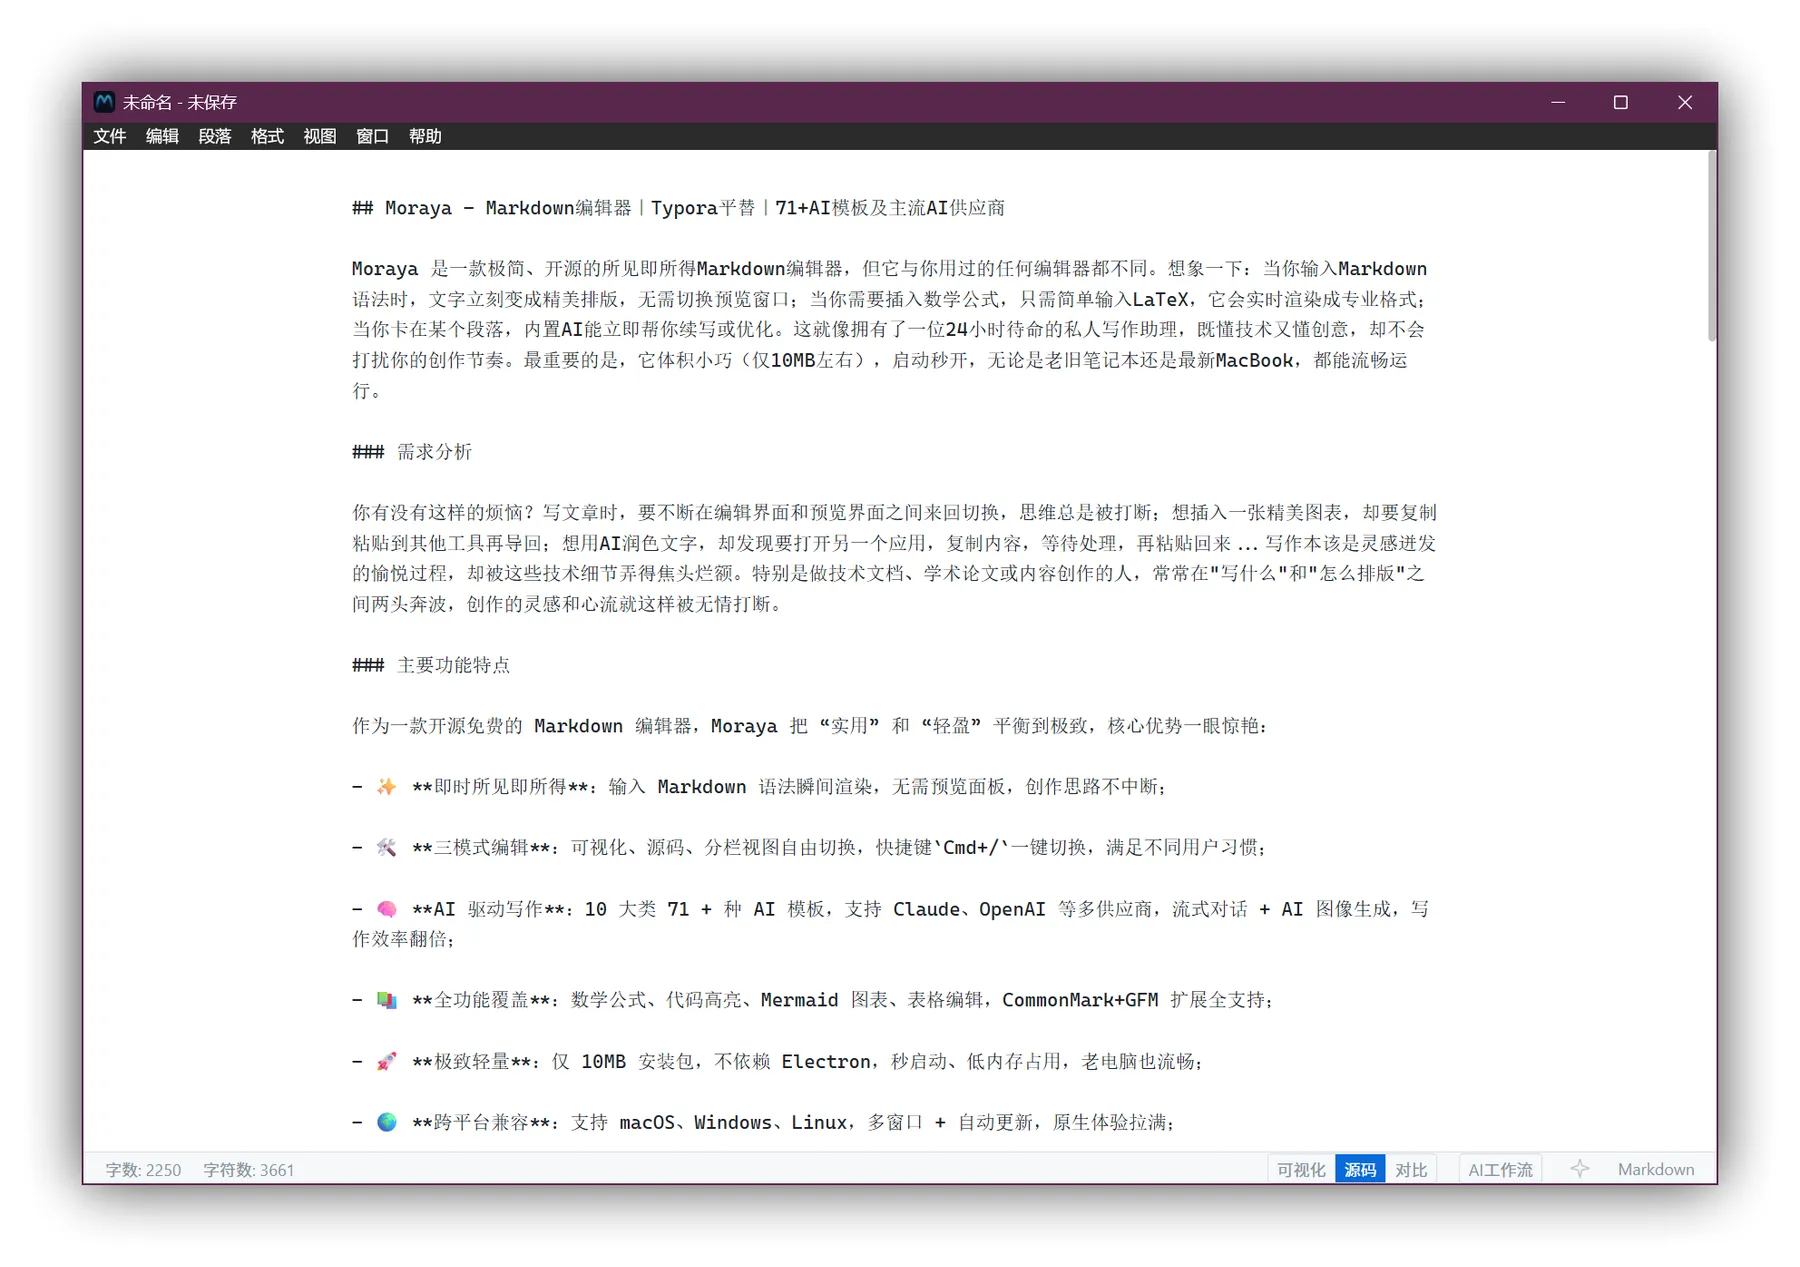Viewport: 1800px width, 1267px height.
Task: Open the 窗口 window menu
Action: click(371, 136)
